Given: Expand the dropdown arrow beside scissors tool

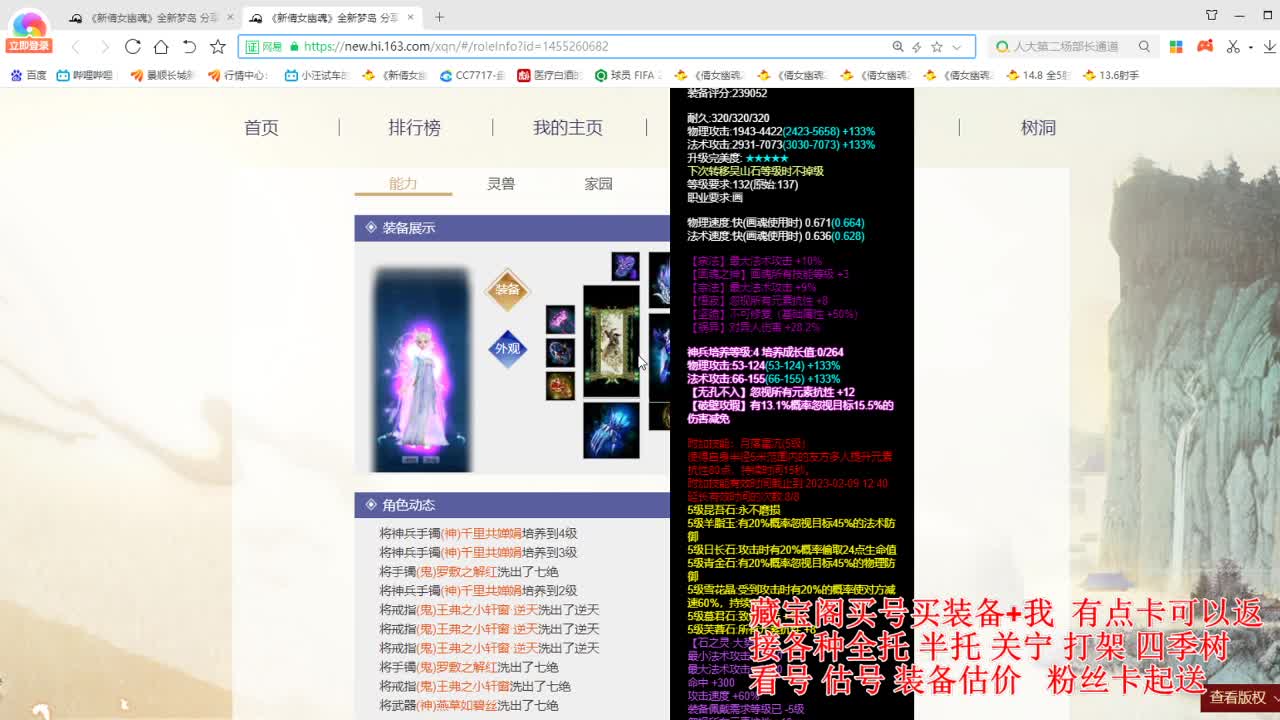Looking at the screenshot, I should [1251, 47].
